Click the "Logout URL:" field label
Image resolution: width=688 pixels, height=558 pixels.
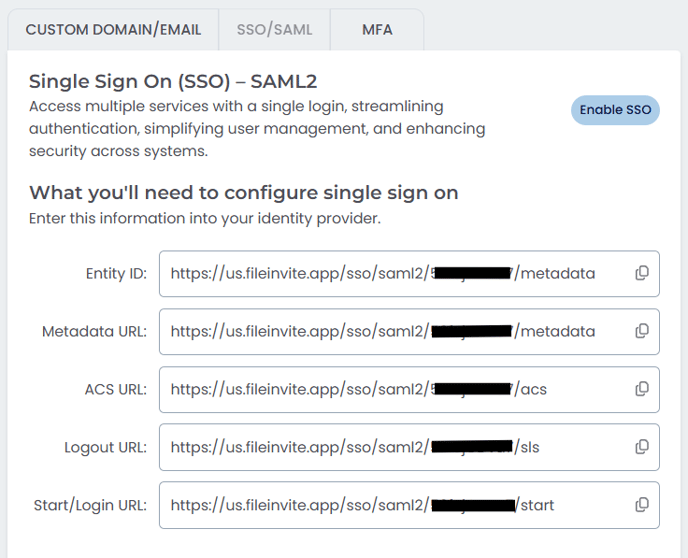pos(102,448)
